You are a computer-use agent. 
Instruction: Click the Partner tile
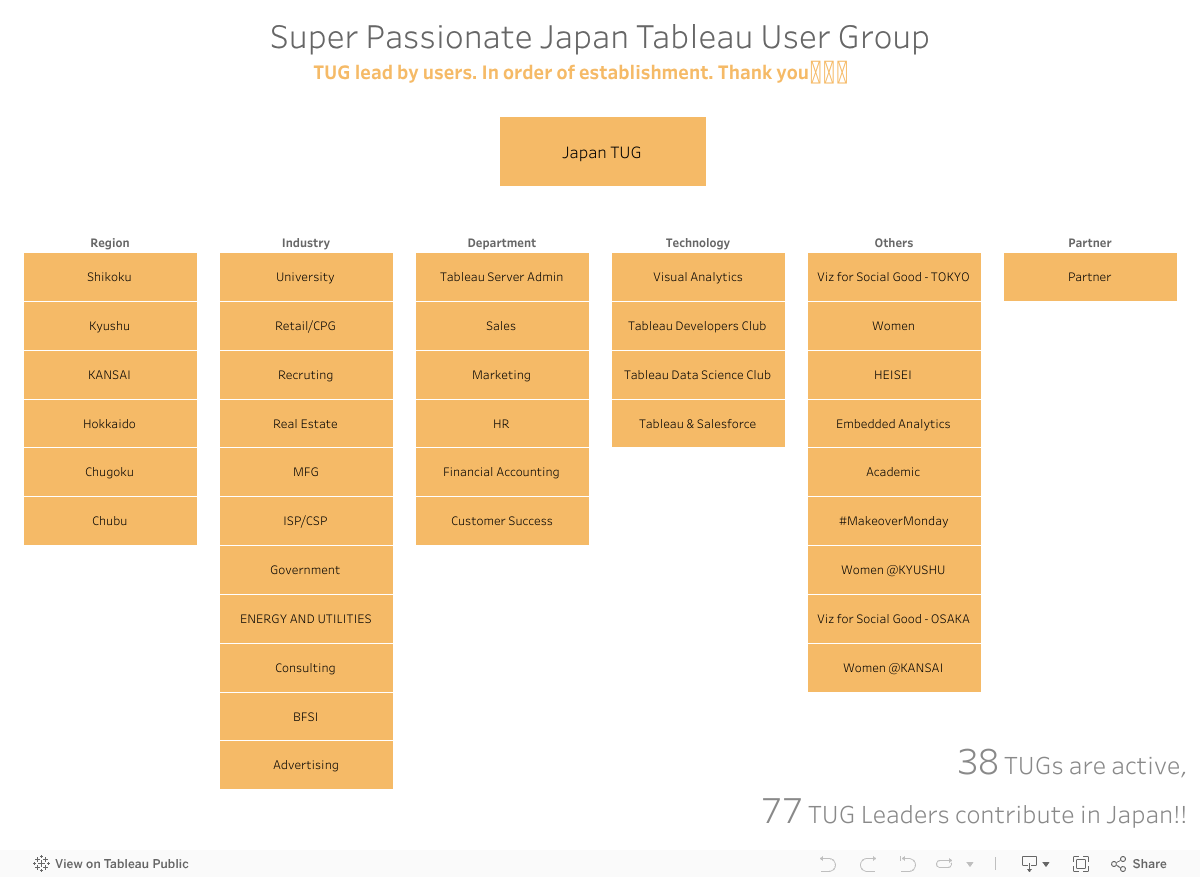click(x=1090, y=277)
